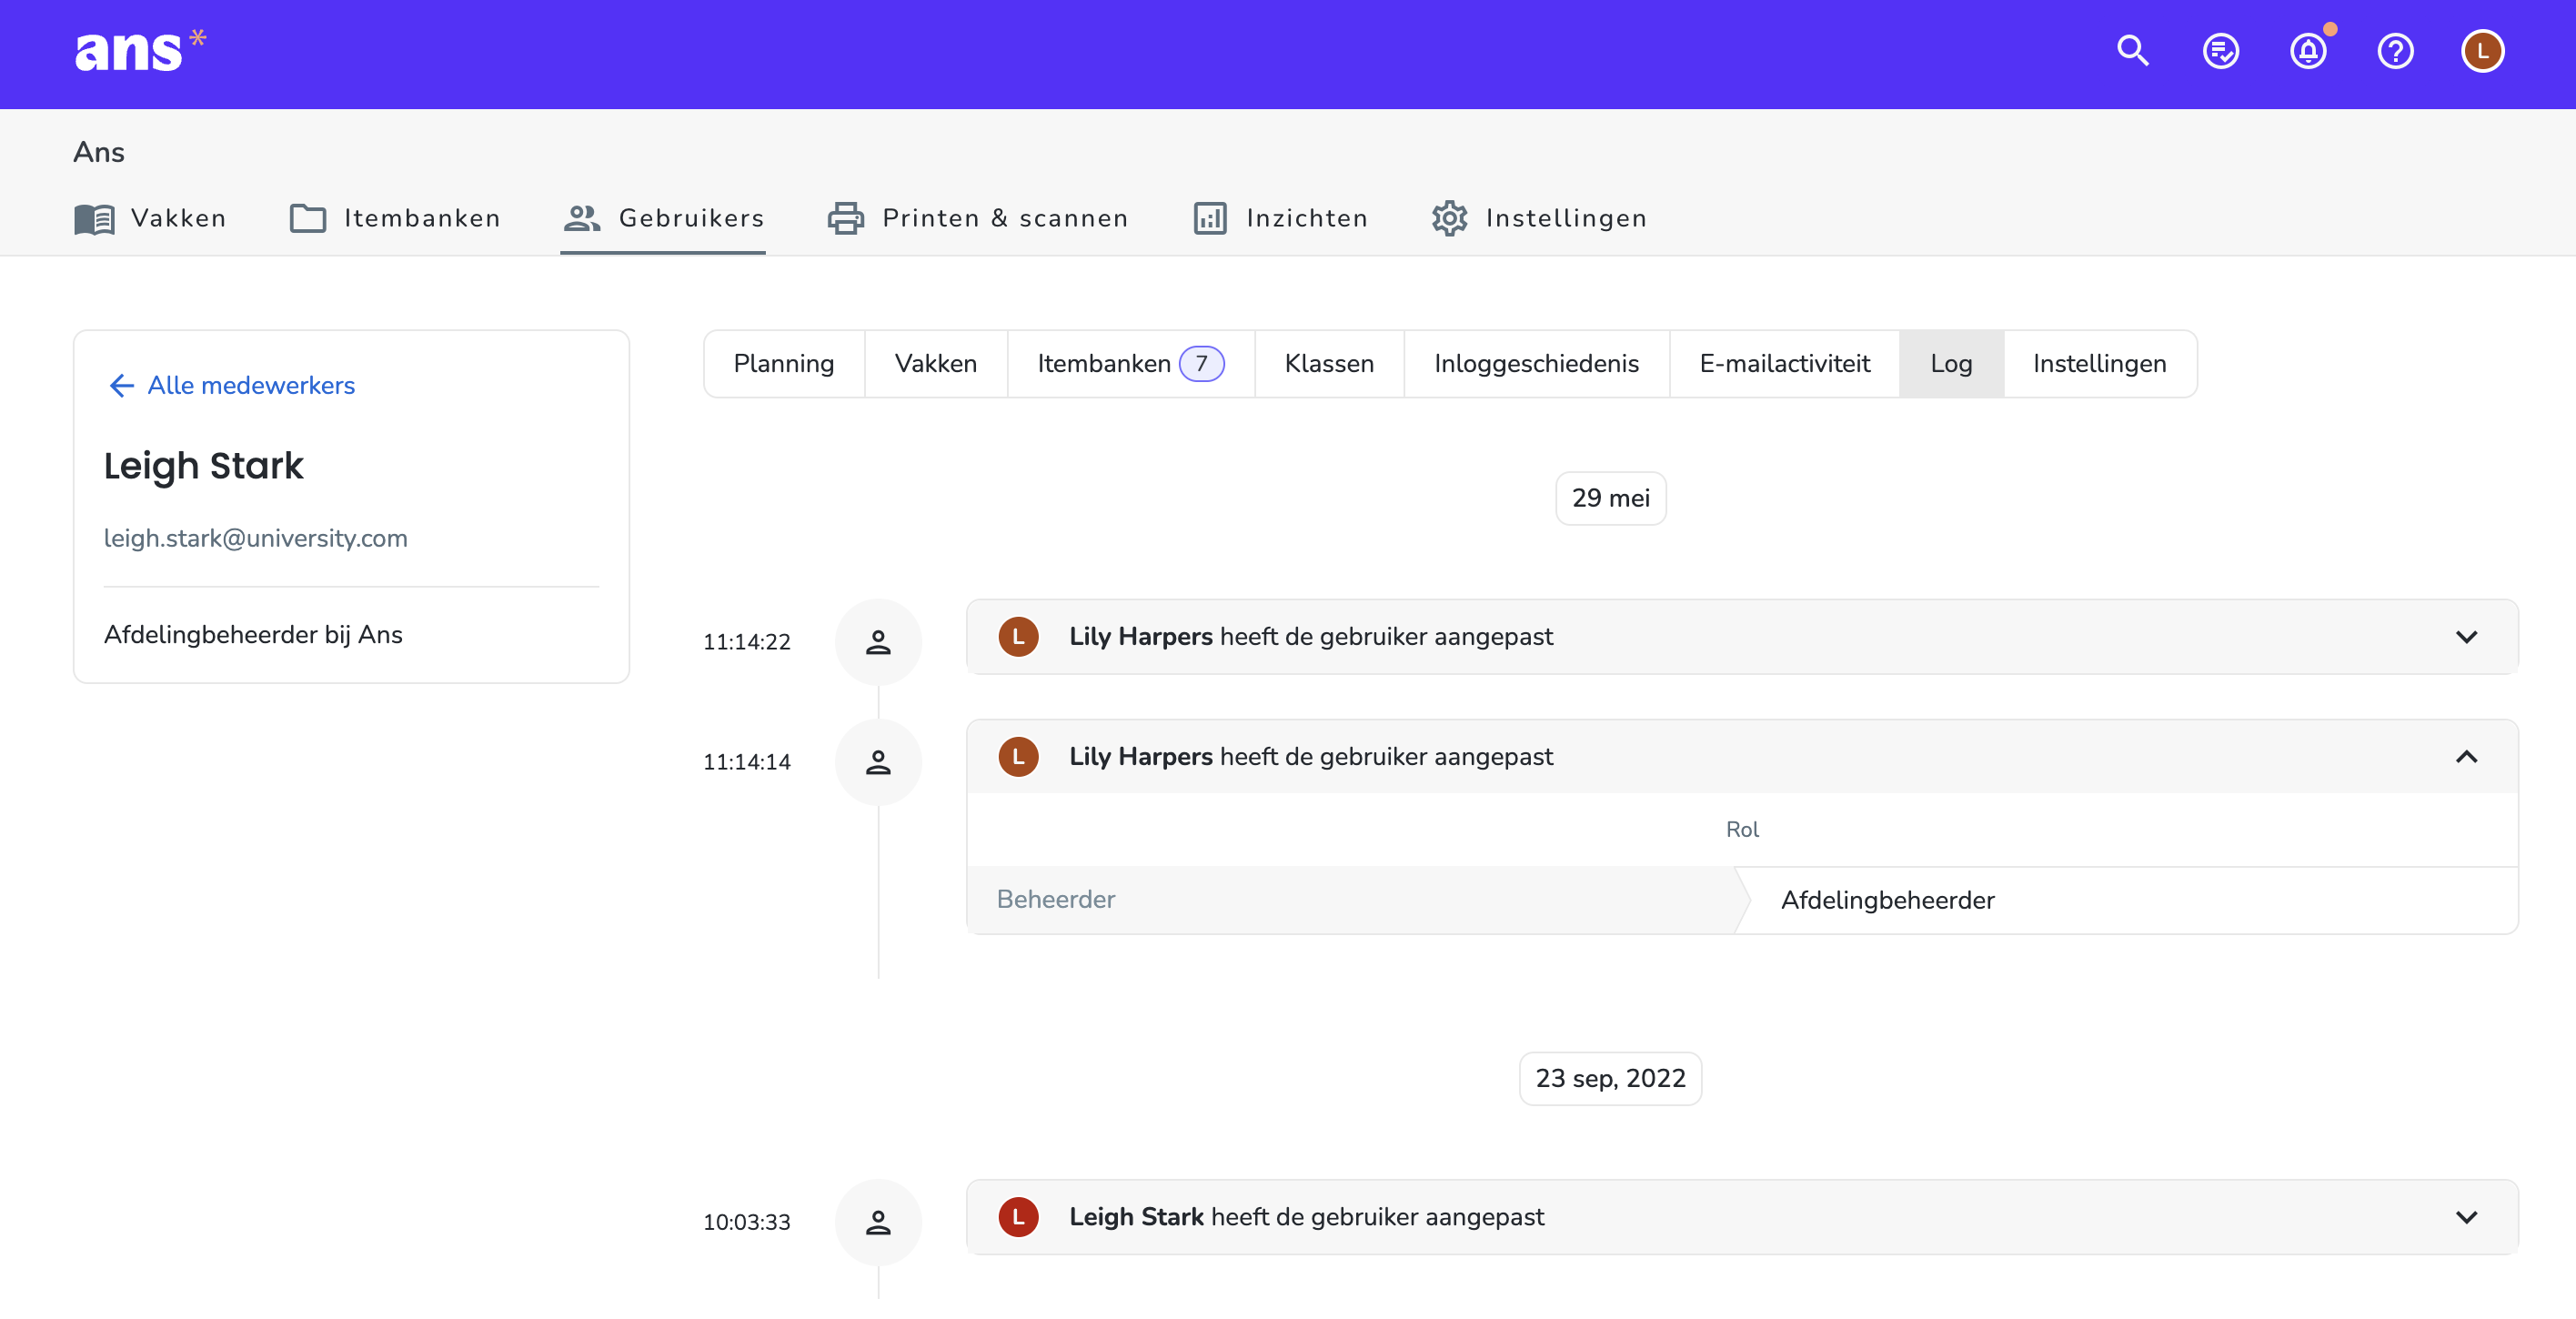Open the Inloggeschiedenis tab
The height and width of the screenshot is (1319, 2576).
pyautogui.click(x=1537, y=364)
